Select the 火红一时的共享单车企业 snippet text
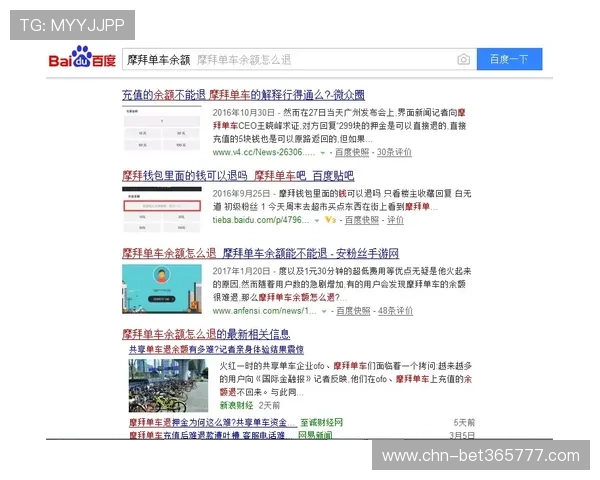 point(346,379)
